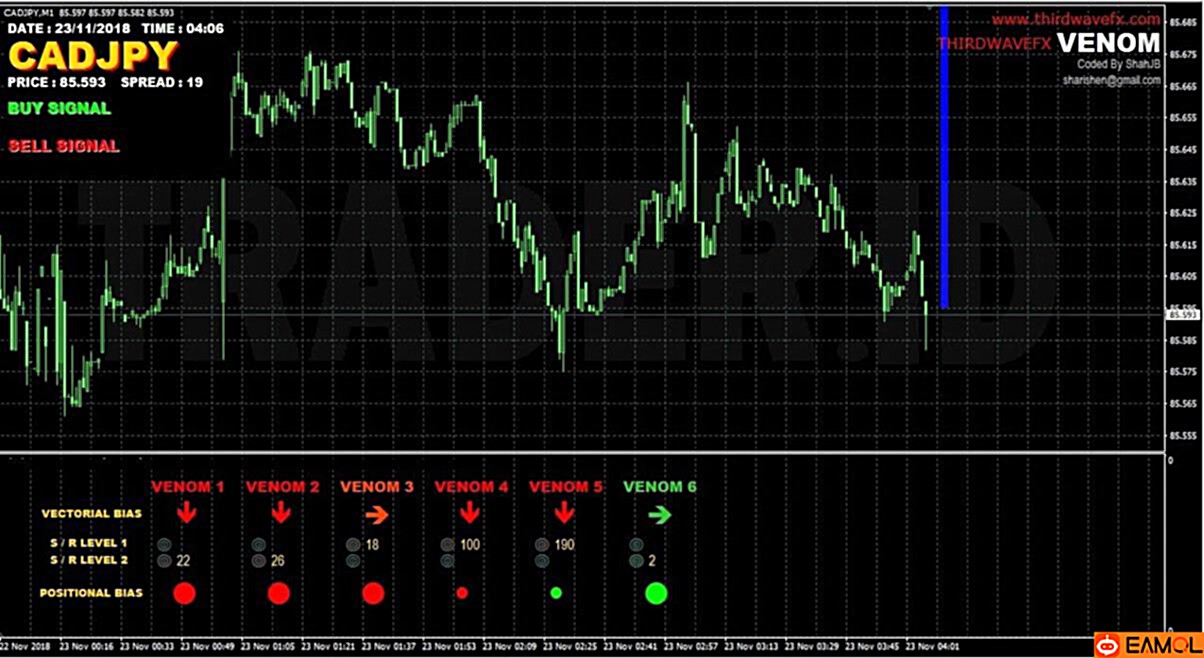This screenshot has width=1204, height=658.
Task: Click the value 18 under VENOM 3
Action: pyautogui.click(x=372, y=545)
